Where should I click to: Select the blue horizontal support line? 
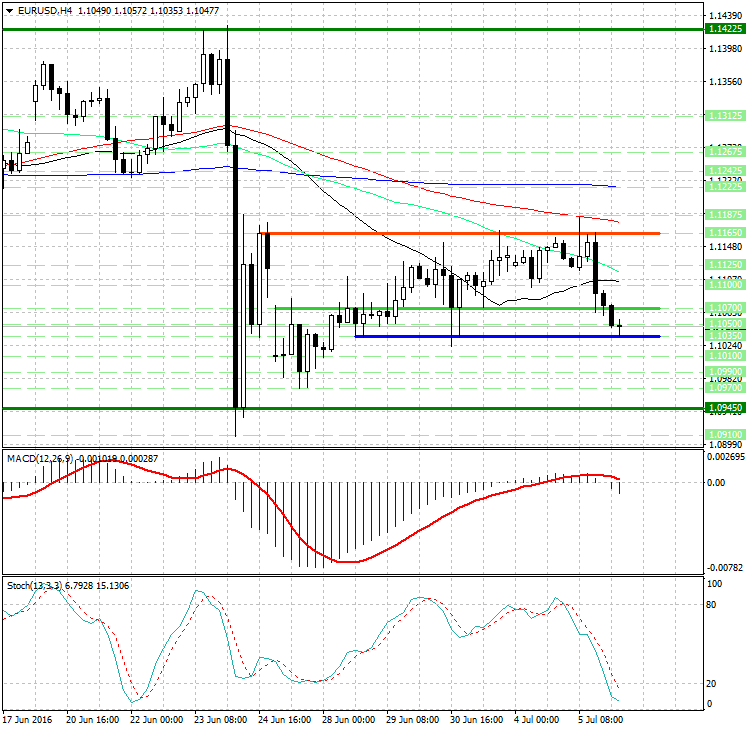tap(500, 336)
